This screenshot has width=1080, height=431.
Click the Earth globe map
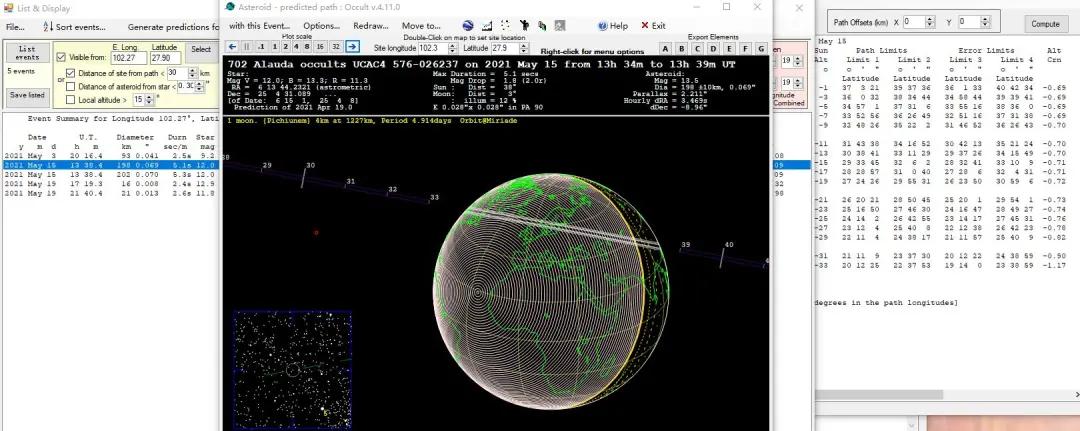[551, 289]
